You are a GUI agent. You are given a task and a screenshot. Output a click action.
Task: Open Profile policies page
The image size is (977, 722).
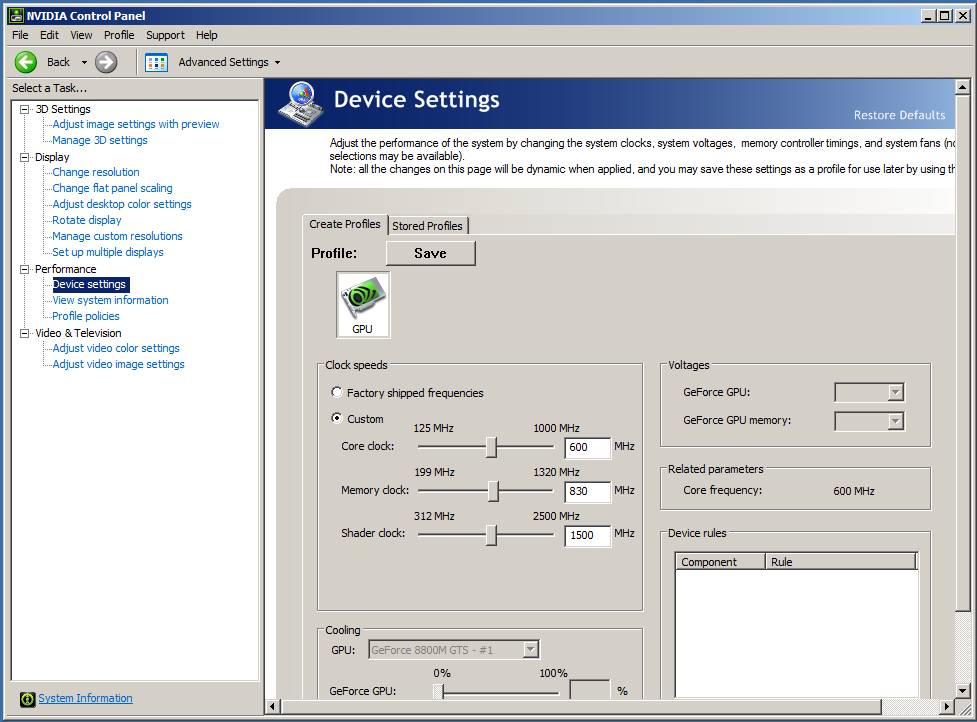pyautogui.click(x=85, y=316)
